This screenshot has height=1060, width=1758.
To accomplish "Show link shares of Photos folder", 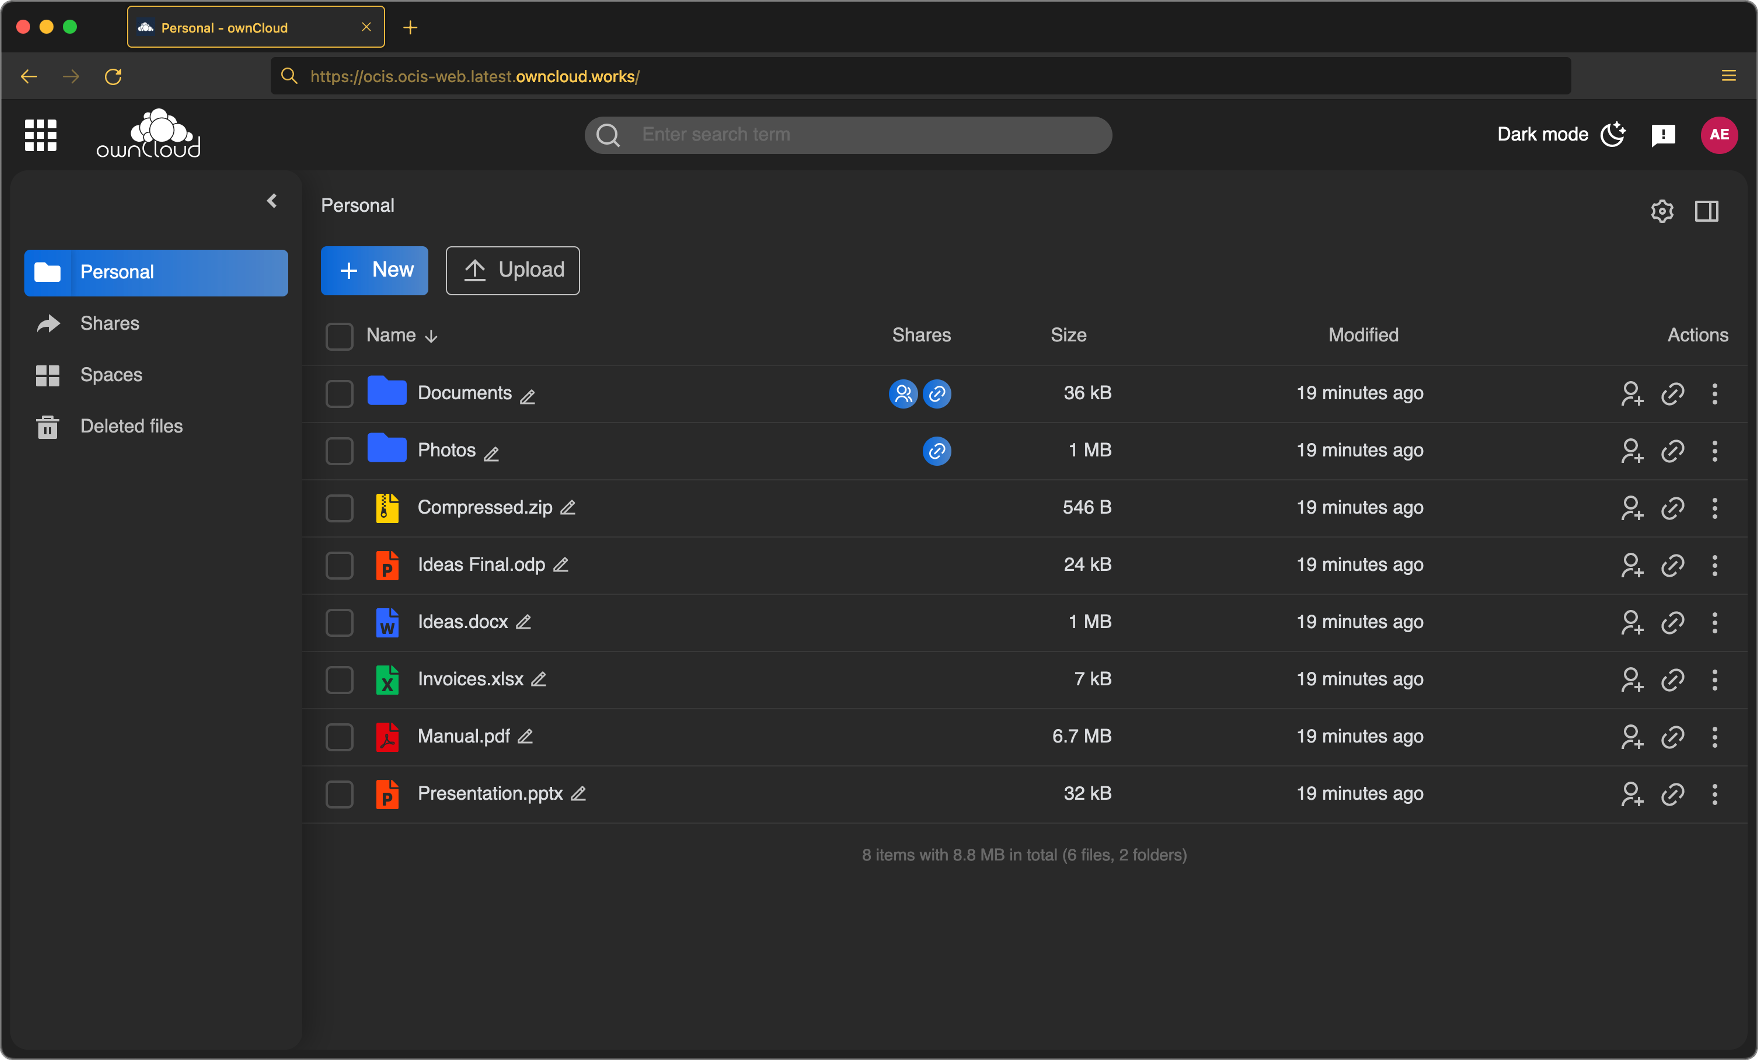I will tap(937, 451).
